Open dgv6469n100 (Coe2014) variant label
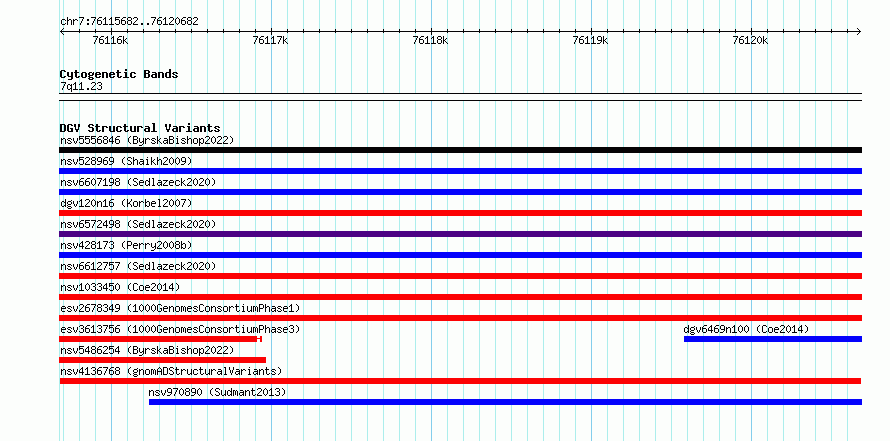 (746, 329)
